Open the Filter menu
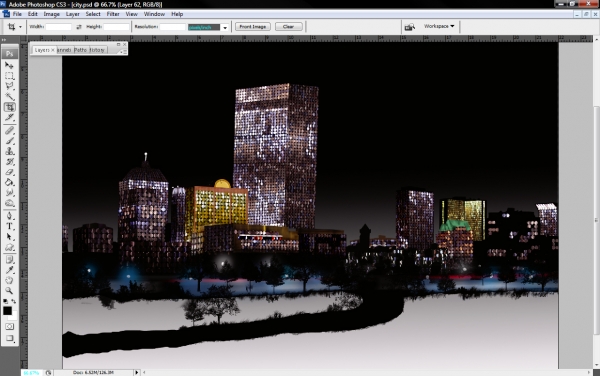The width and height of the screenshot is (600, 376). (113, 14)
